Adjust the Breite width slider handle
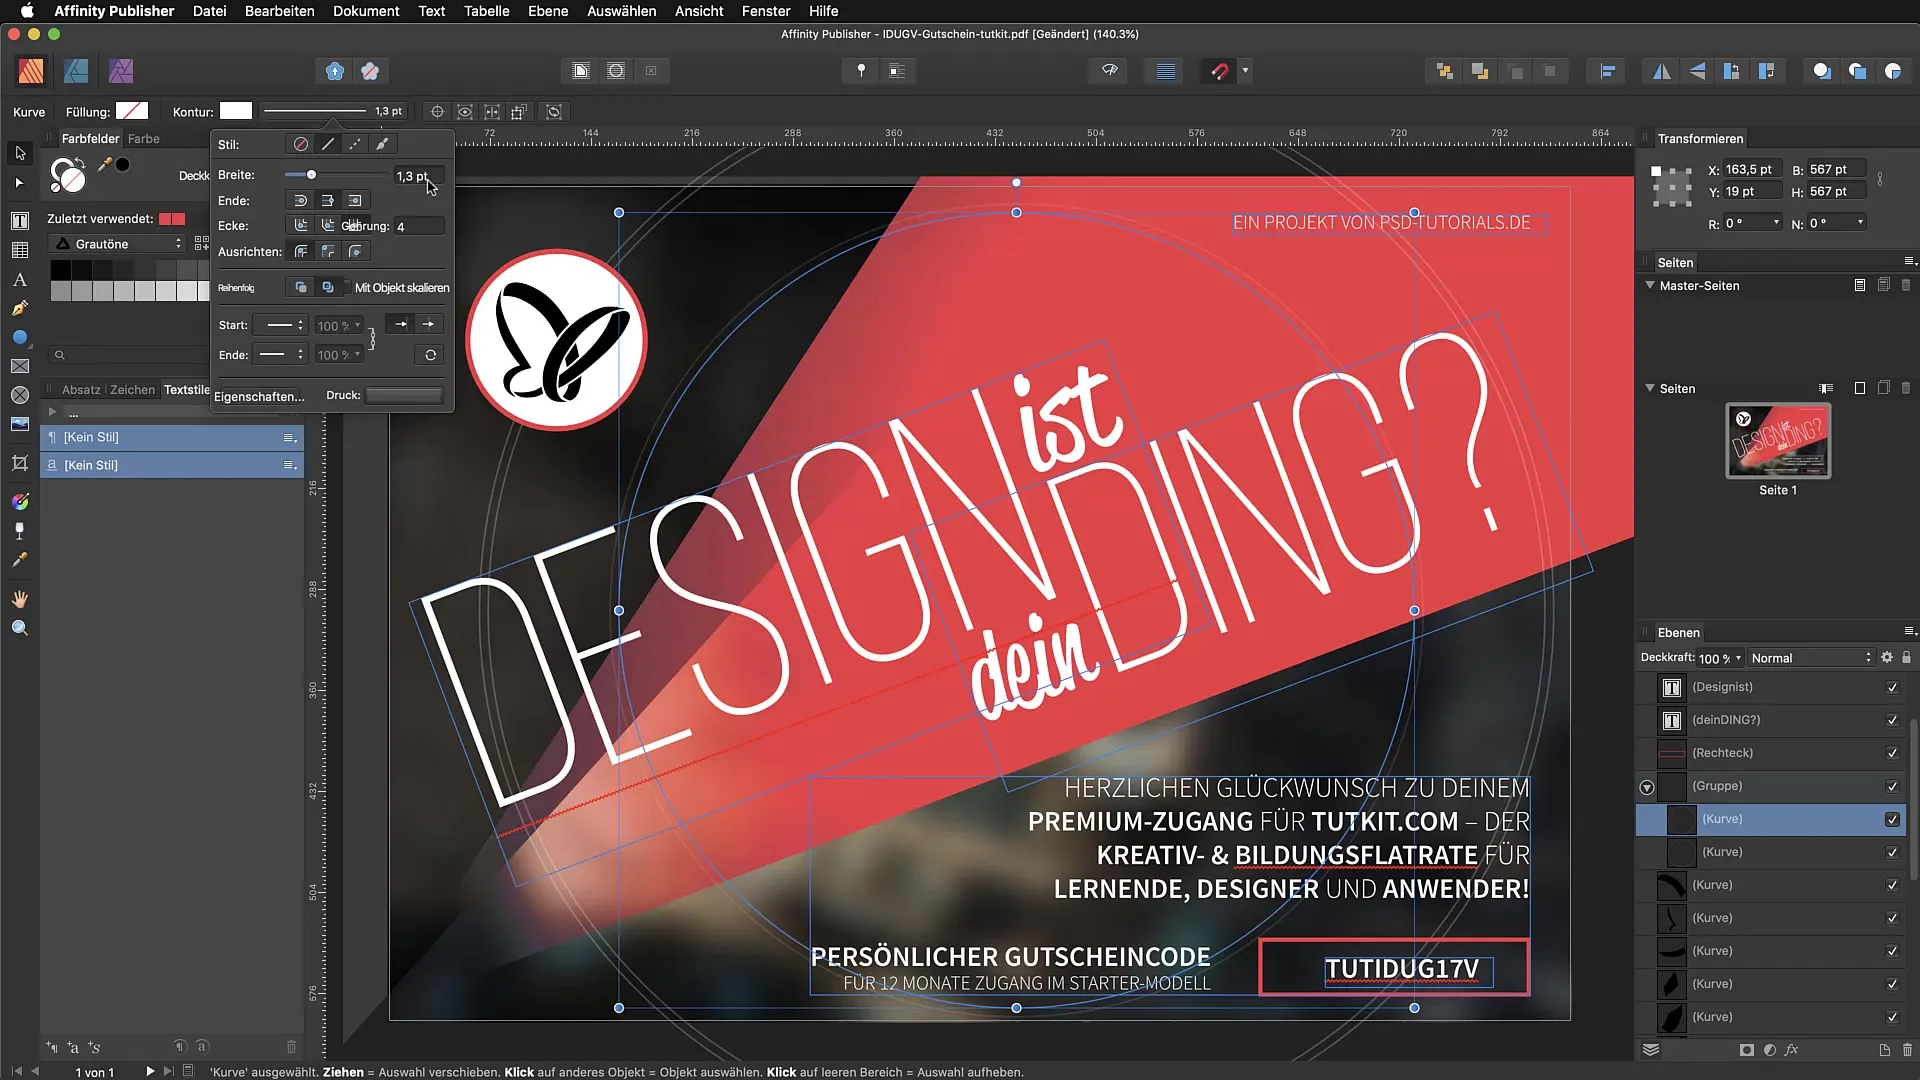Viewport: 1920px width, 1080px height. 311,175
